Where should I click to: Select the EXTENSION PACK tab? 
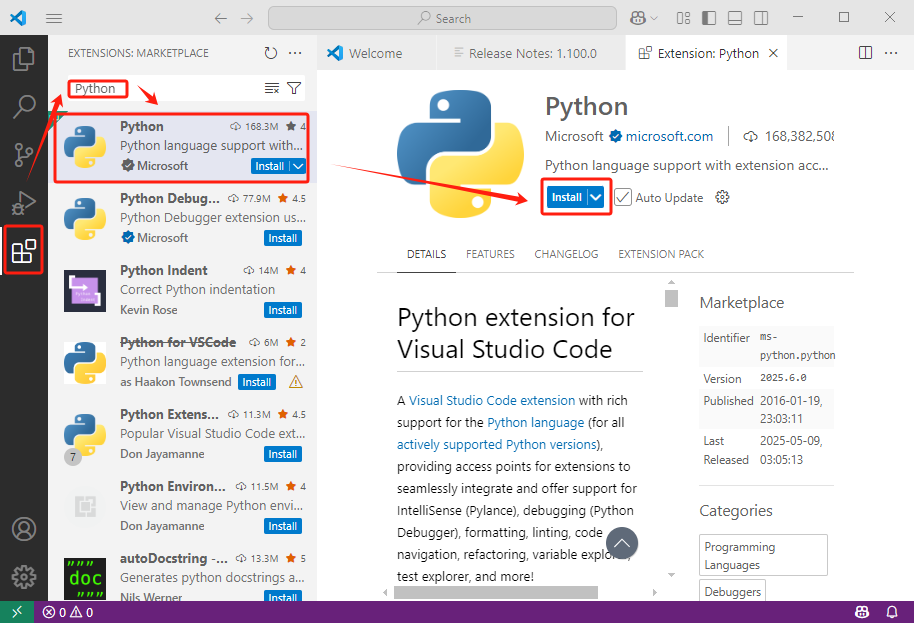[x=661, y=254]
